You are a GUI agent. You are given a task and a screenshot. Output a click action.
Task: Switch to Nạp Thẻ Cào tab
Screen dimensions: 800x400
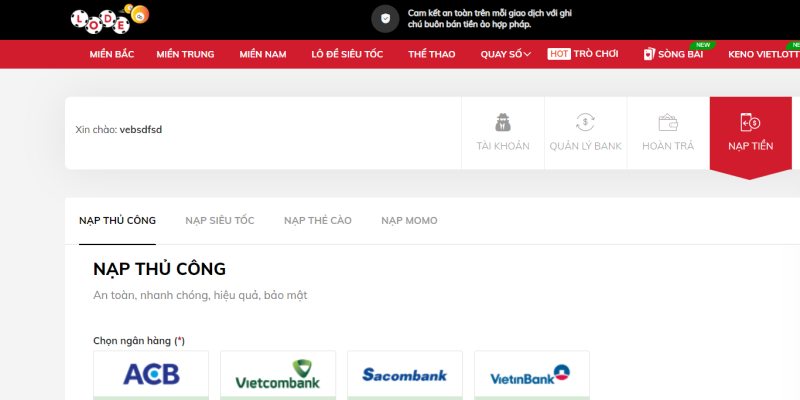317,220
